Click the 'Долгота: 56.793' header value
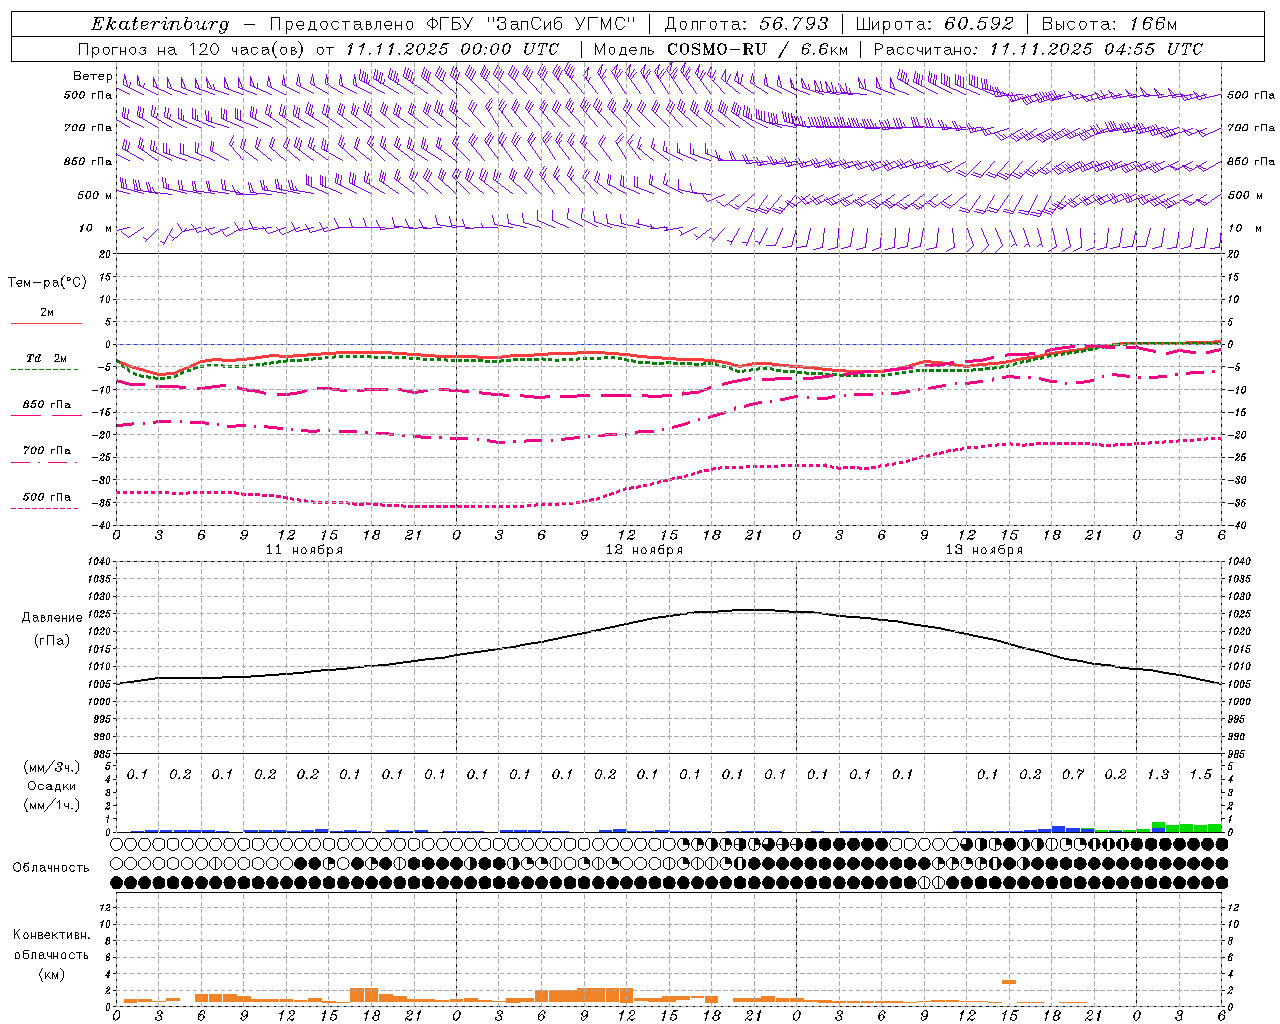This screenshot has width=1280, height=1024. coord(746,24)
